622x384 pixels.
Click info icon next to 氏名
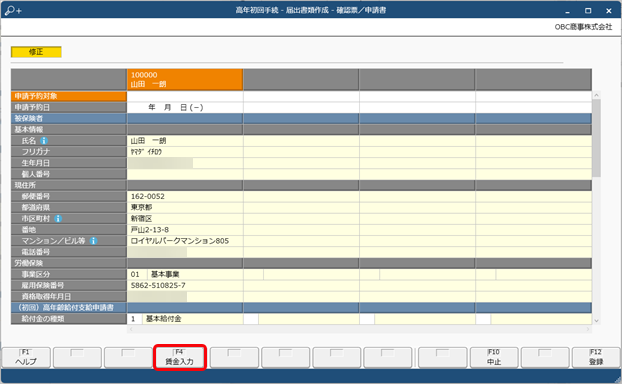pos(44,141)
